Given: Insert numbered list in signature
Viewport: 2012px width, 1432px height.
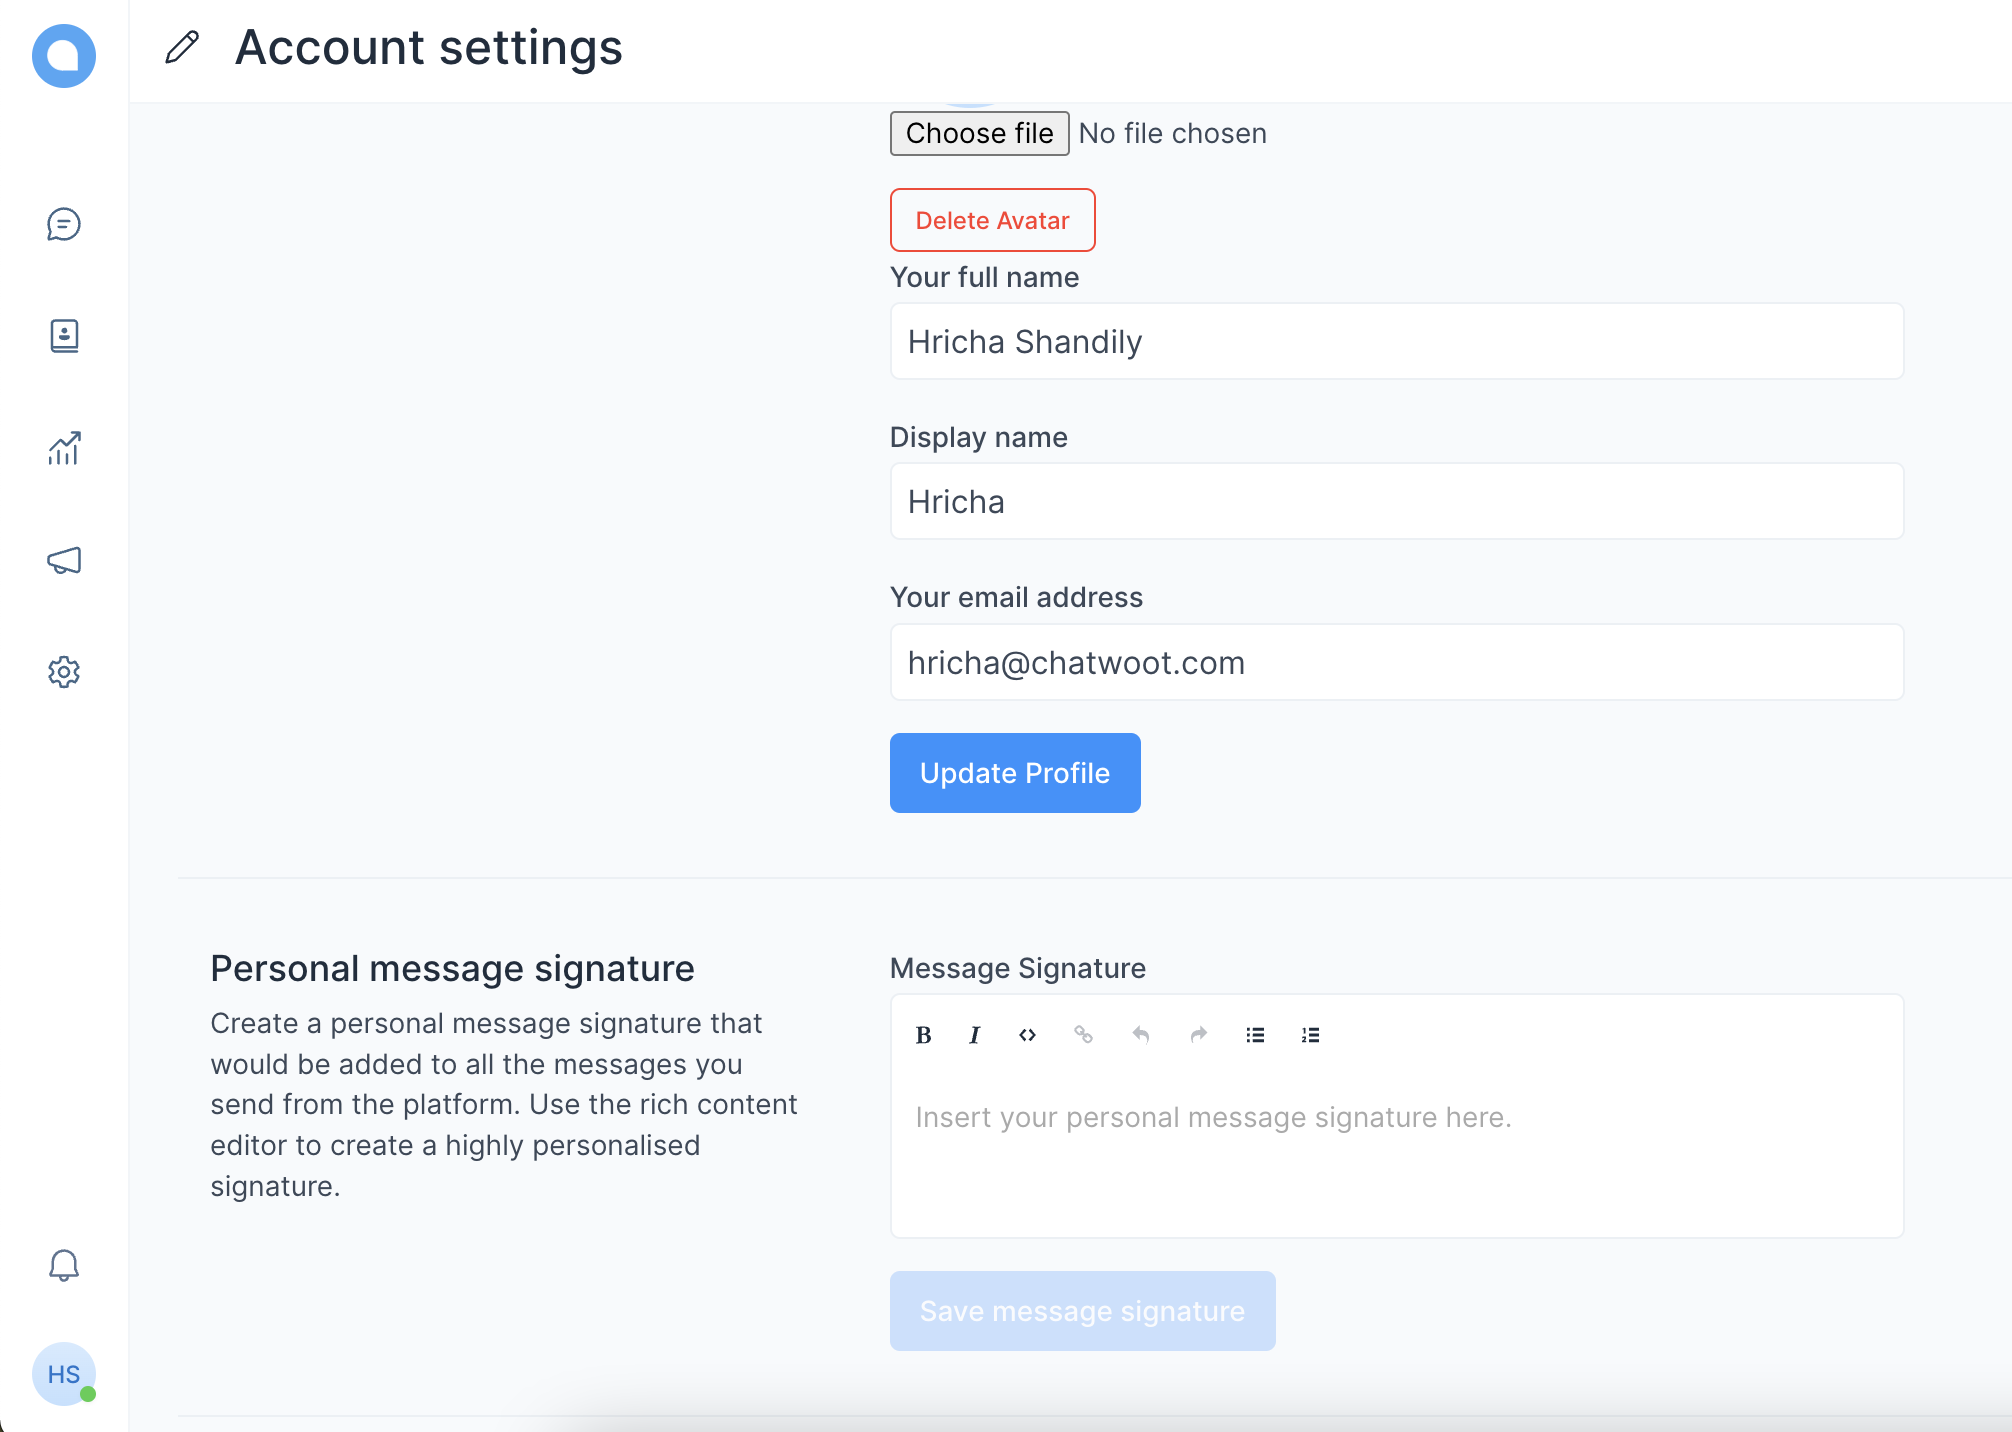Looking at the screenshot, I should point(1311,1035).
